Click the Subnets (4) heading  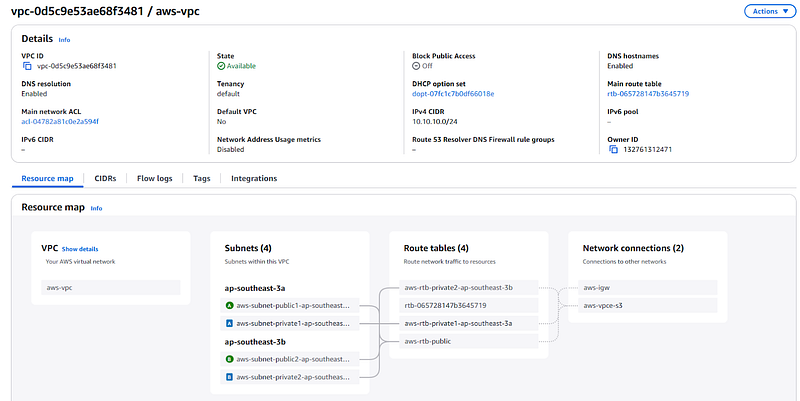248,248
